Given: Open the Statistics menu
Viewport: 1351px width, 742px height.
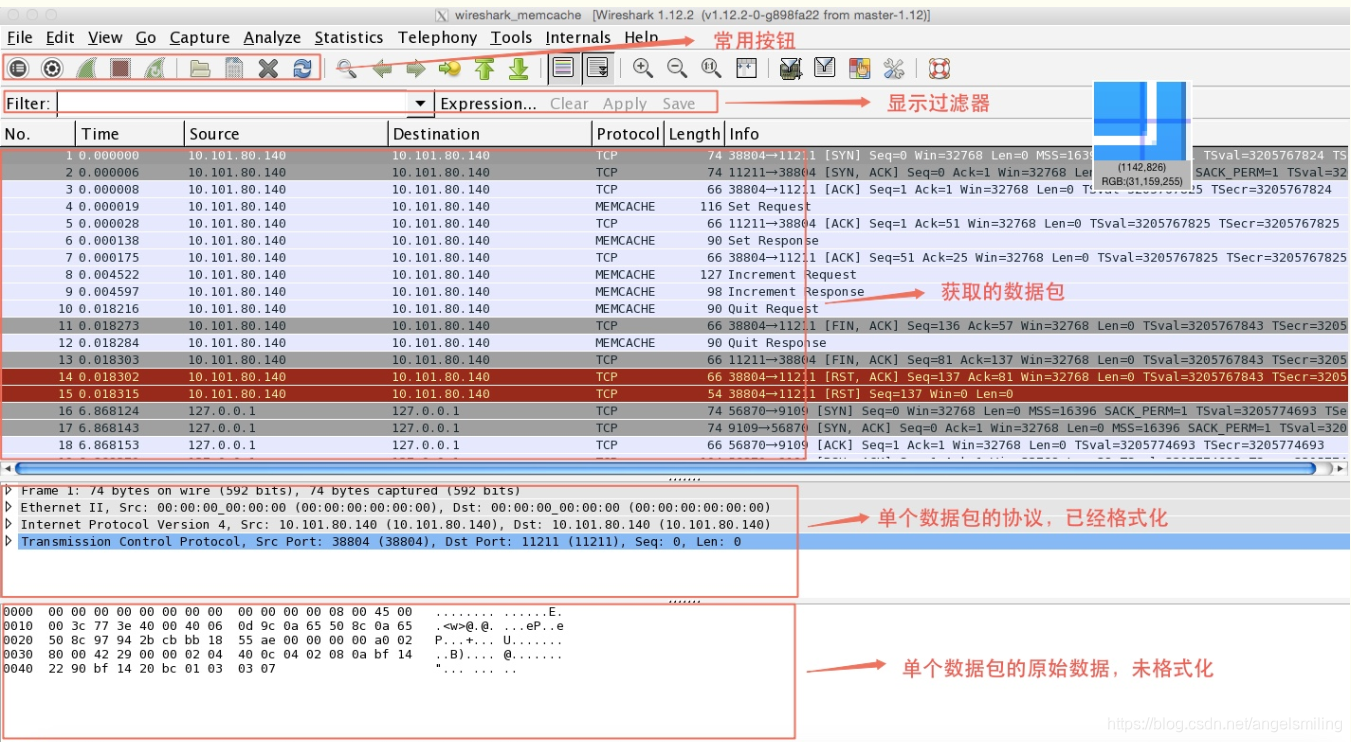Looking at the screenshot, I should [x=349, y=38].
